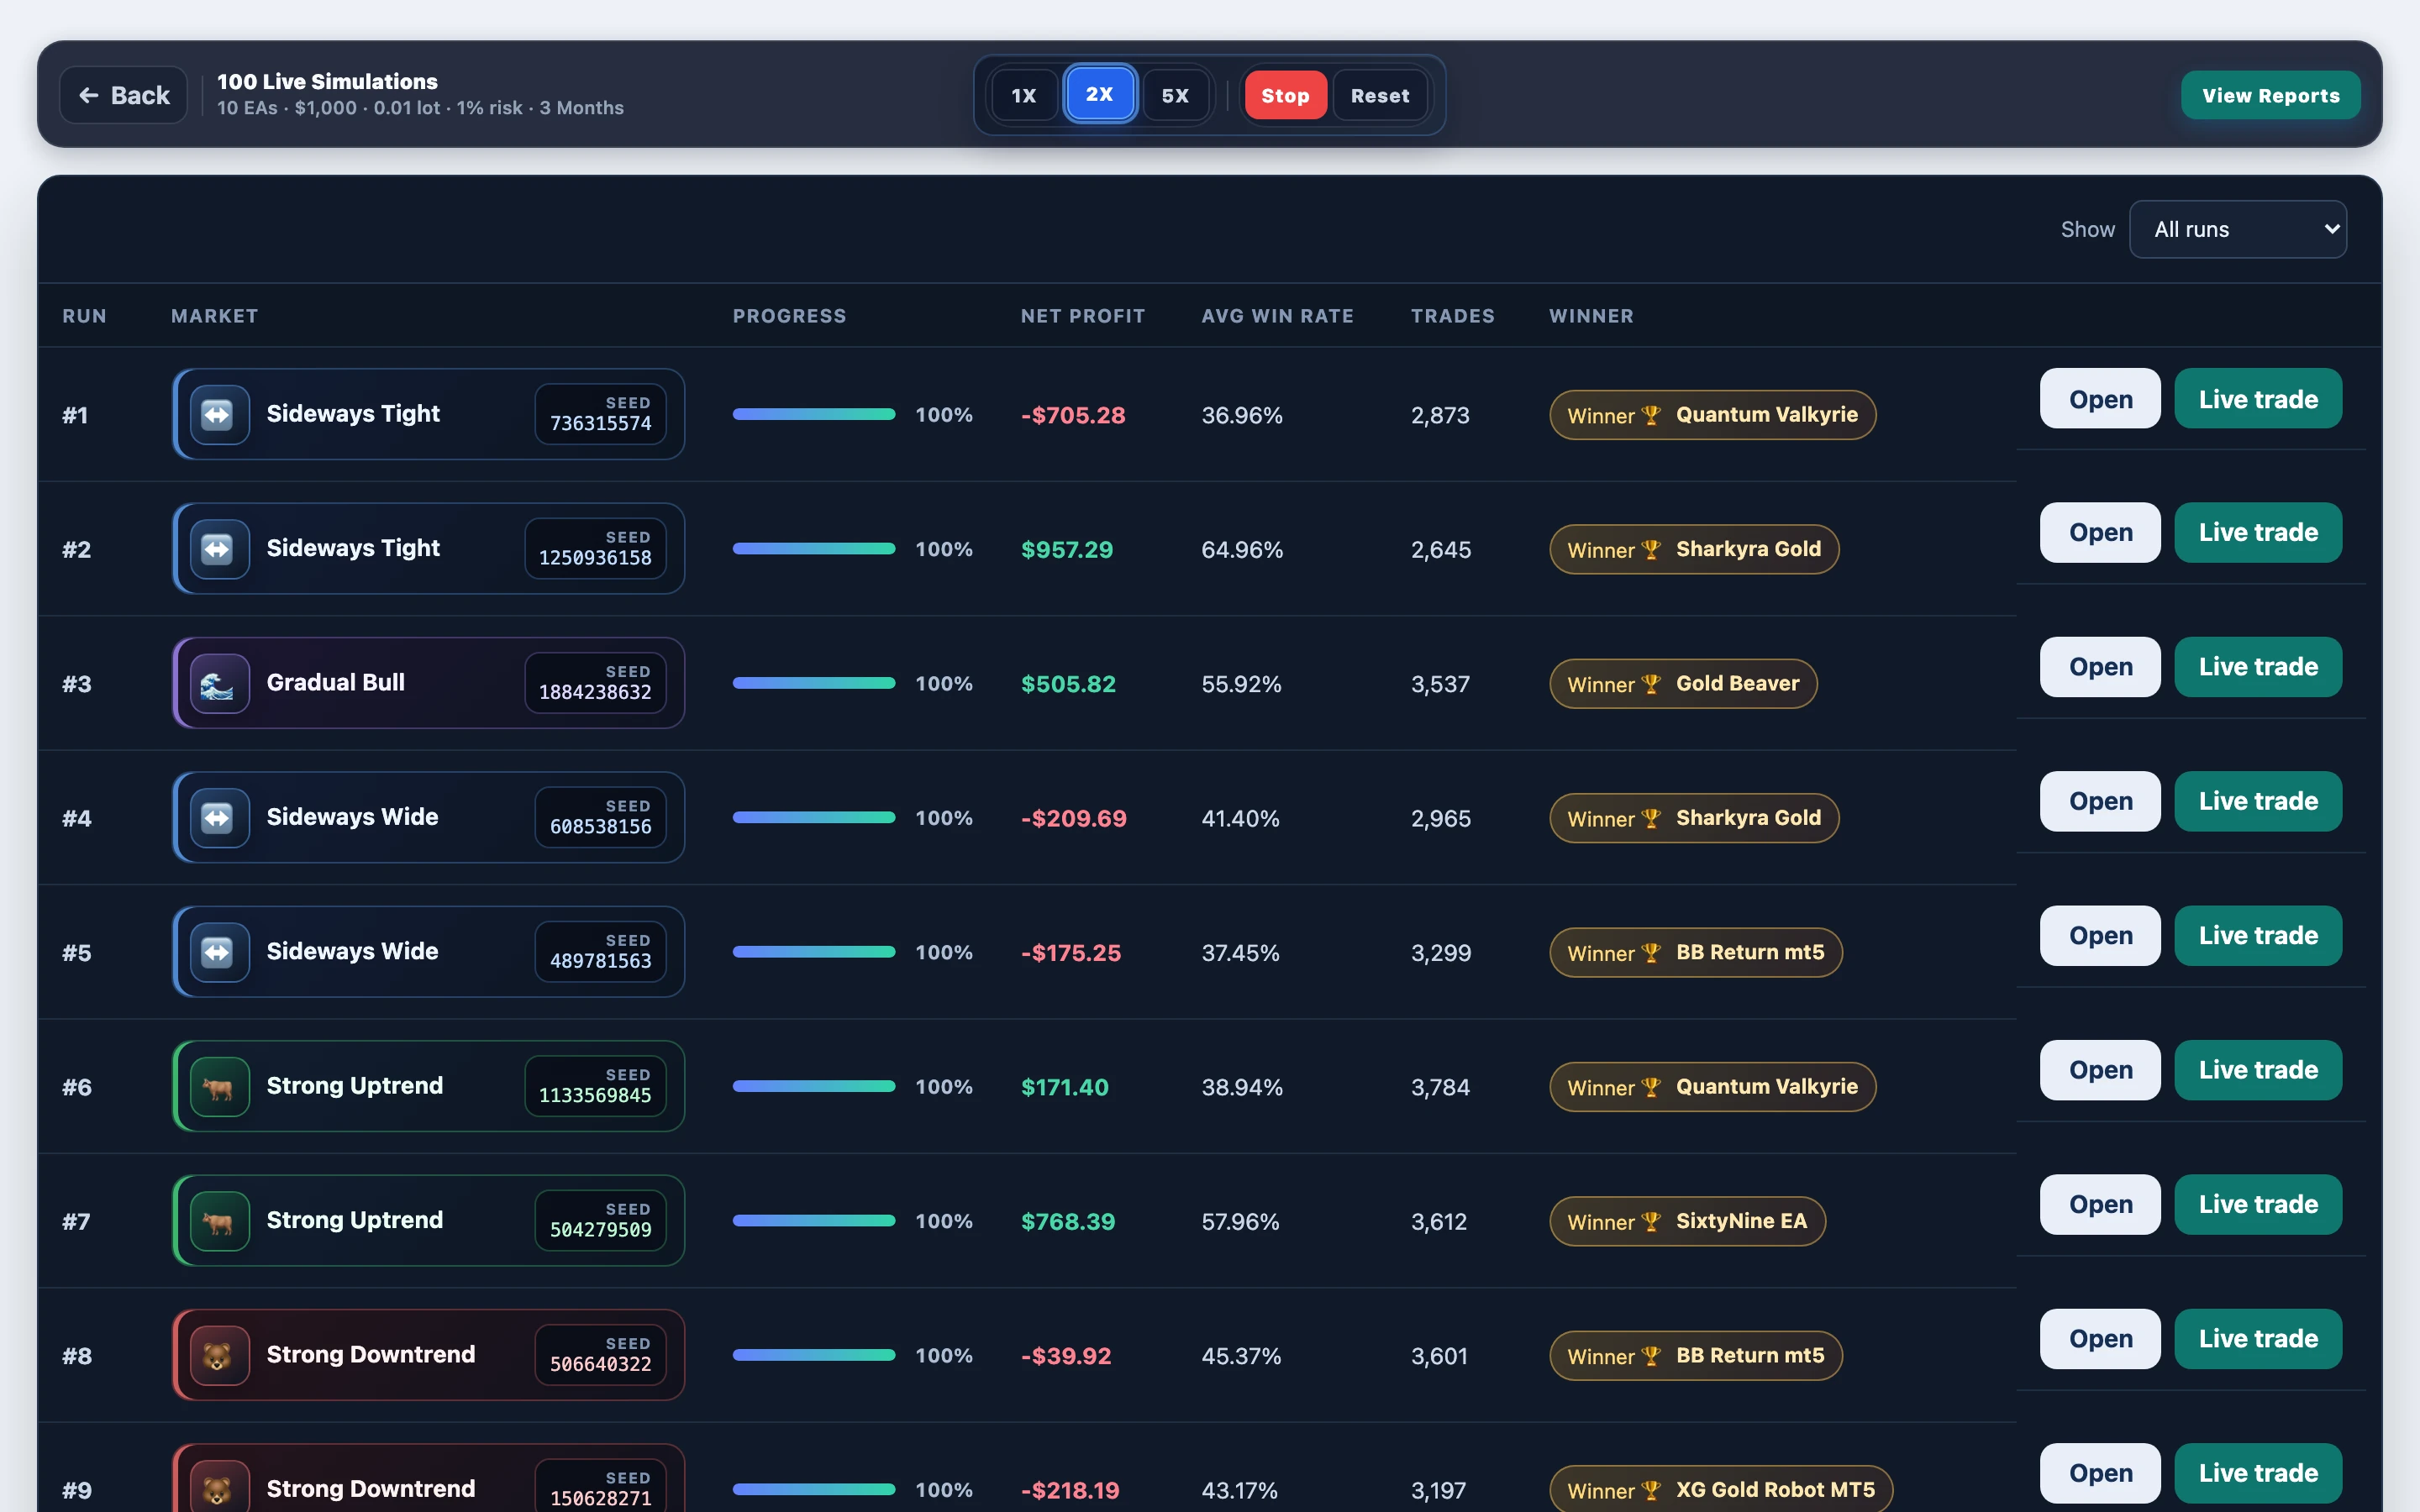The image size is (2420, 1512).
Task: Set simulation speed to 1X
Action: click(x=1024, y=95)
